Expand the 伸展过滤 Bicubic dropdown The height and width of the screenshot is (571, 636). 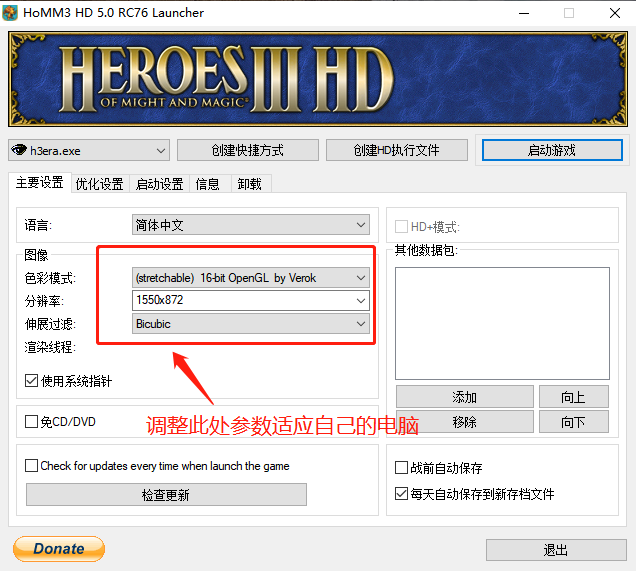251,324
